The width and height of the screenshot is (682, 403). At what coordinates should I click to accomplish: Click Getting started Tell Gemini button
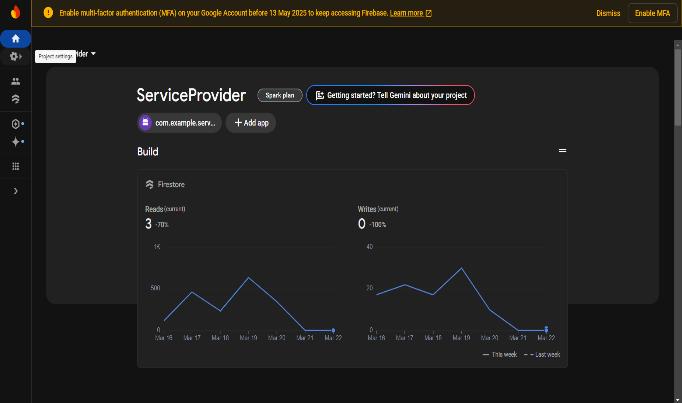(x=391, y=95)
